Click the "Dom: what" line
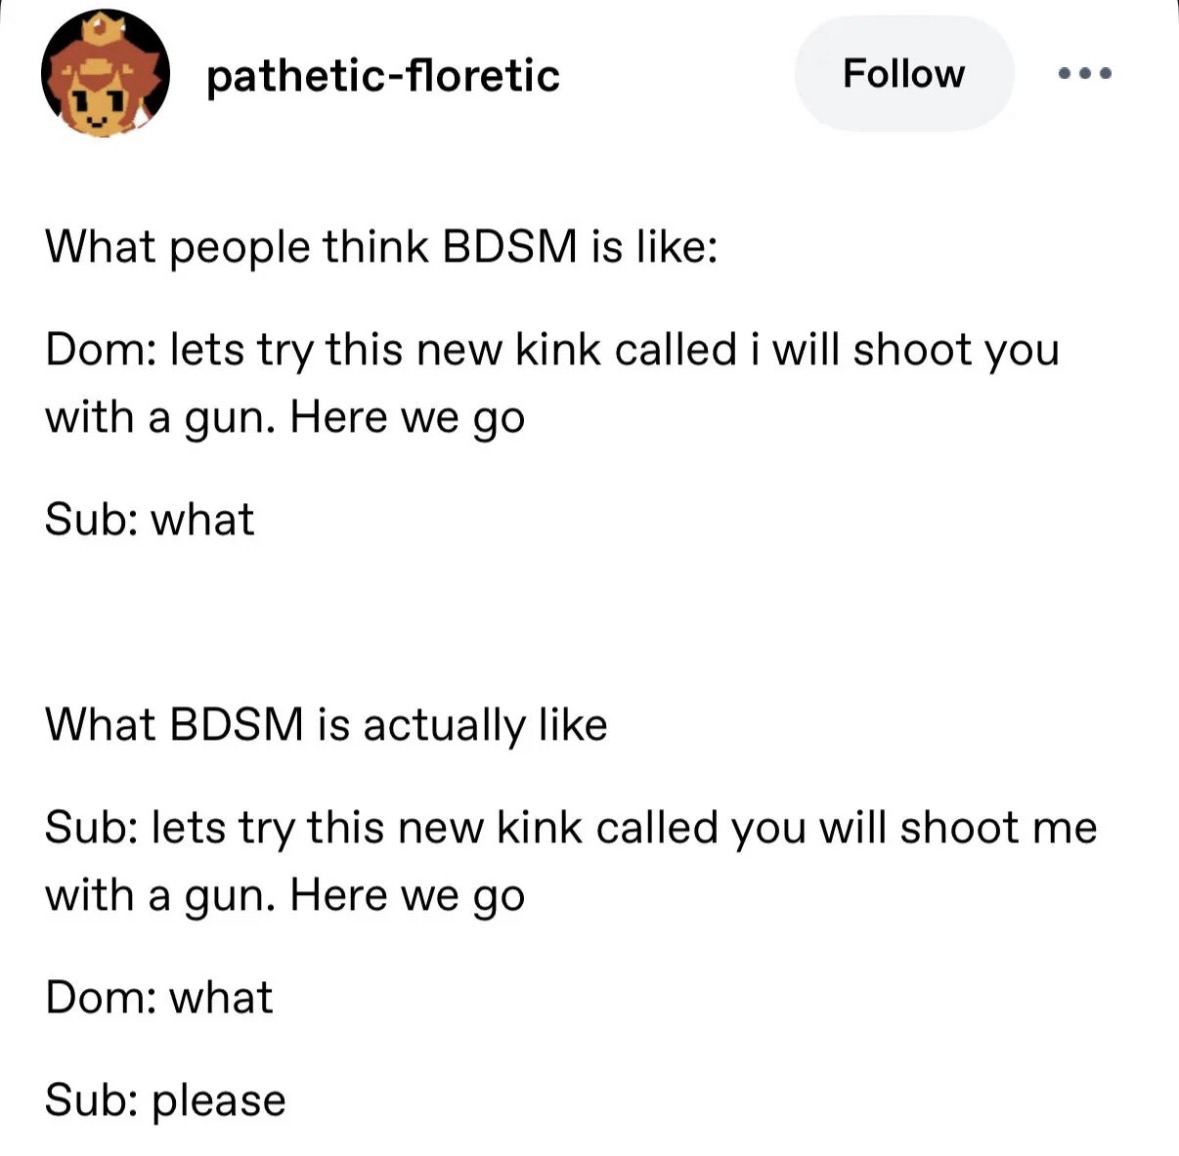The image size is (1179, 1156). 158,998
